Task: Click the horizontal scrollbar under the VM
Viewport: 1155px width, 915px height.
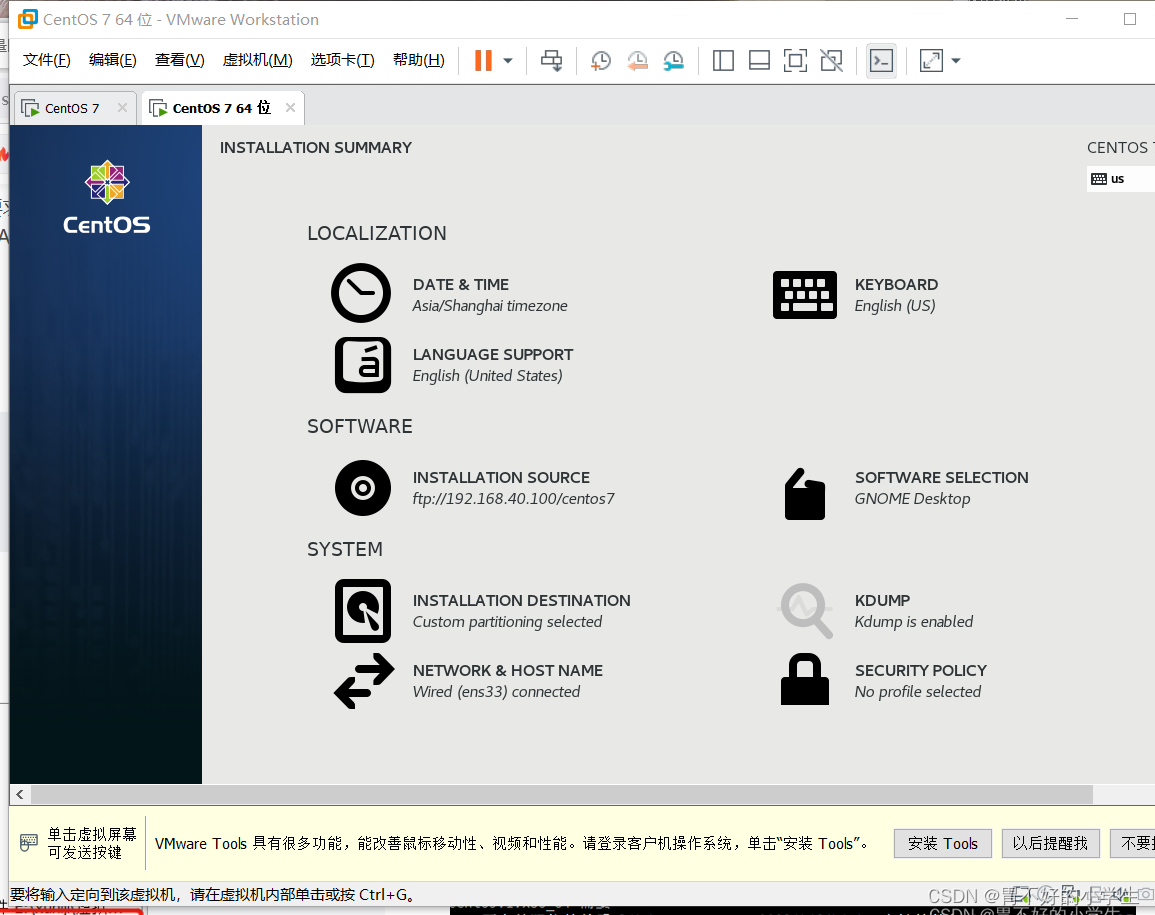Action: pyautogui.click(x=560, y=794)
